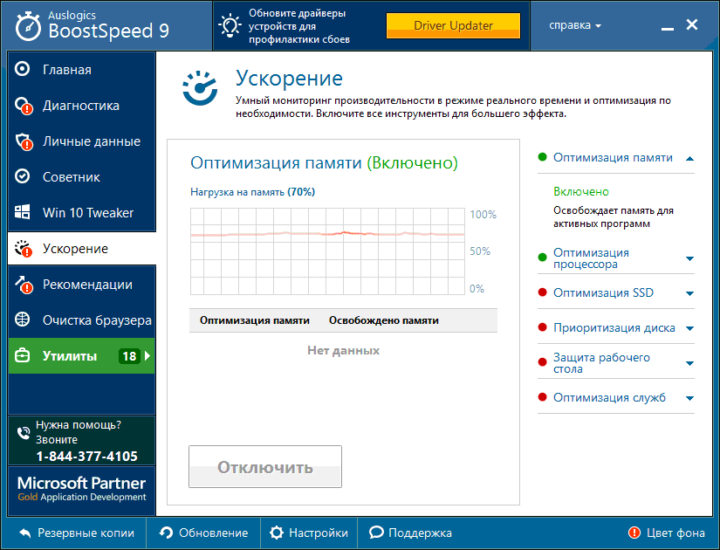720x550 pixels.
Task: Click the Личные данные shield icon
Action: point(23,142)
